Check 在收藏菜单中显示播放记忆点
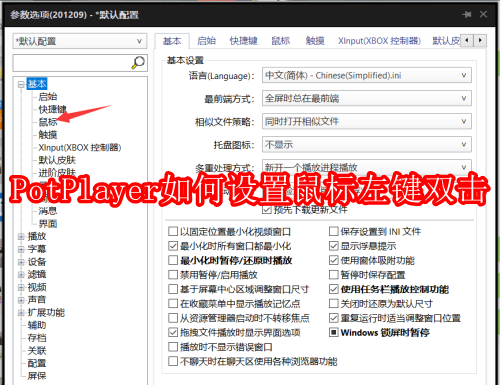 (x=173, y=303)
